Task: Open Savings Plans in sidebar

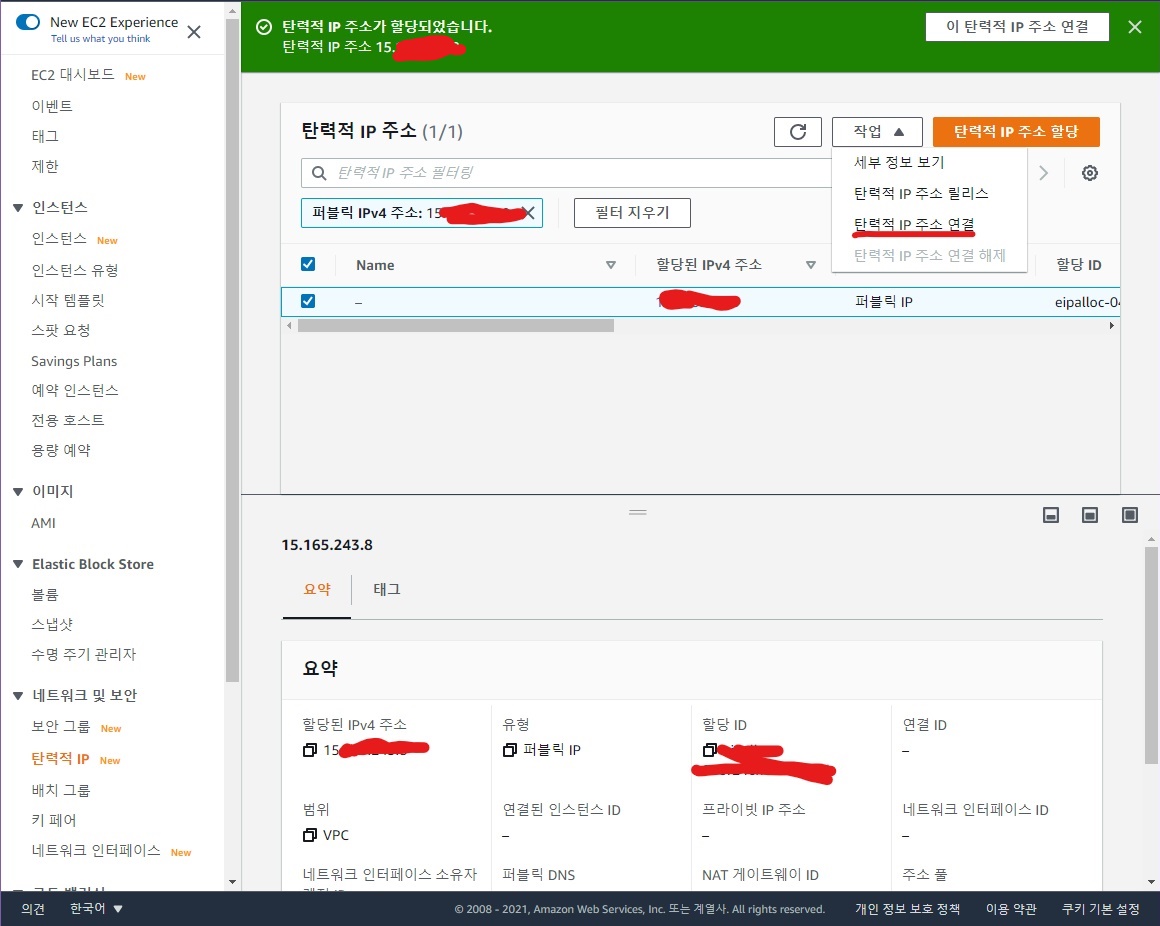Action: (74, 361)
